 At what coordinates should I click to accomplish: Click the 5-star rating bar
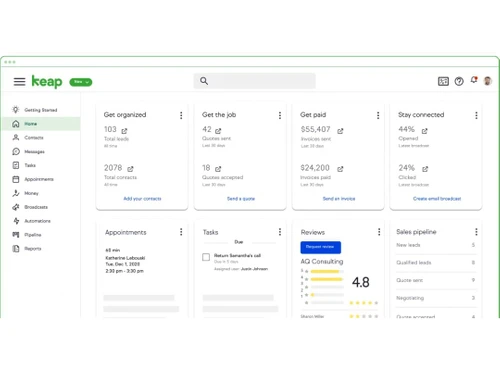(x=327, y=271)
